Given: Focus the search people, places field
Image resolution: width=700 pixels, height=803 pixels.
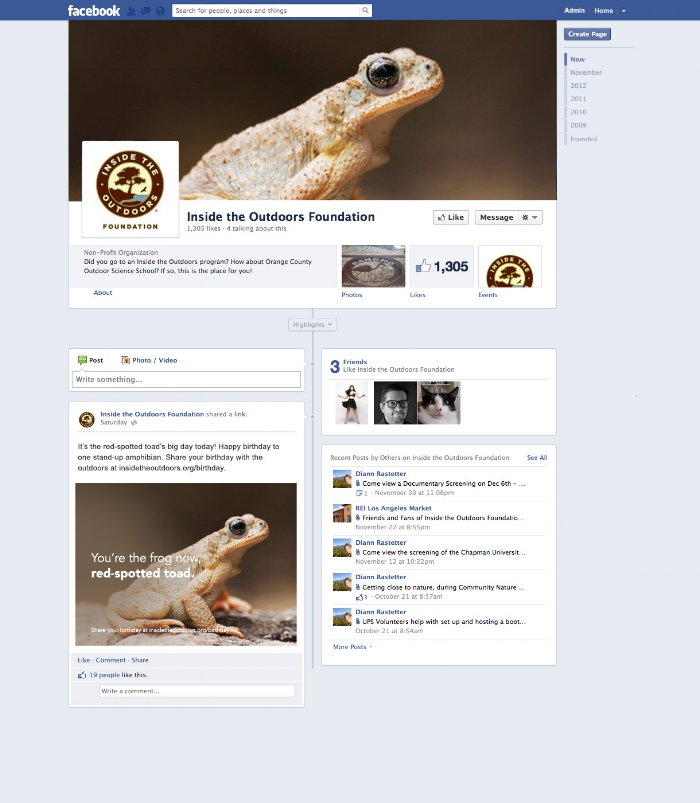Looking at the screenshot, I should click(x=266, y=10).
